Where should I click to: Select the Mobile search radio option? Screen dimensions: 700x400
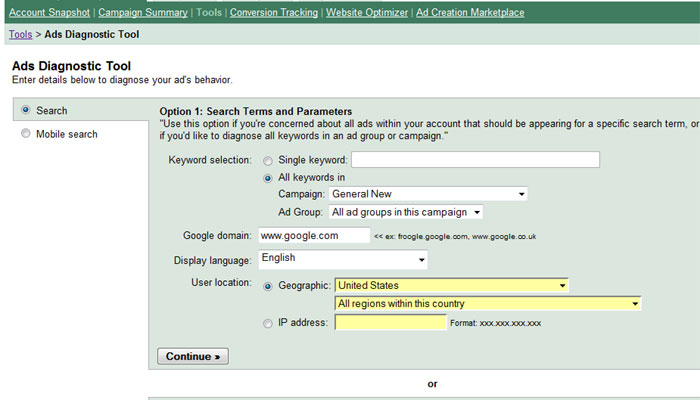(x=26, y=133)
